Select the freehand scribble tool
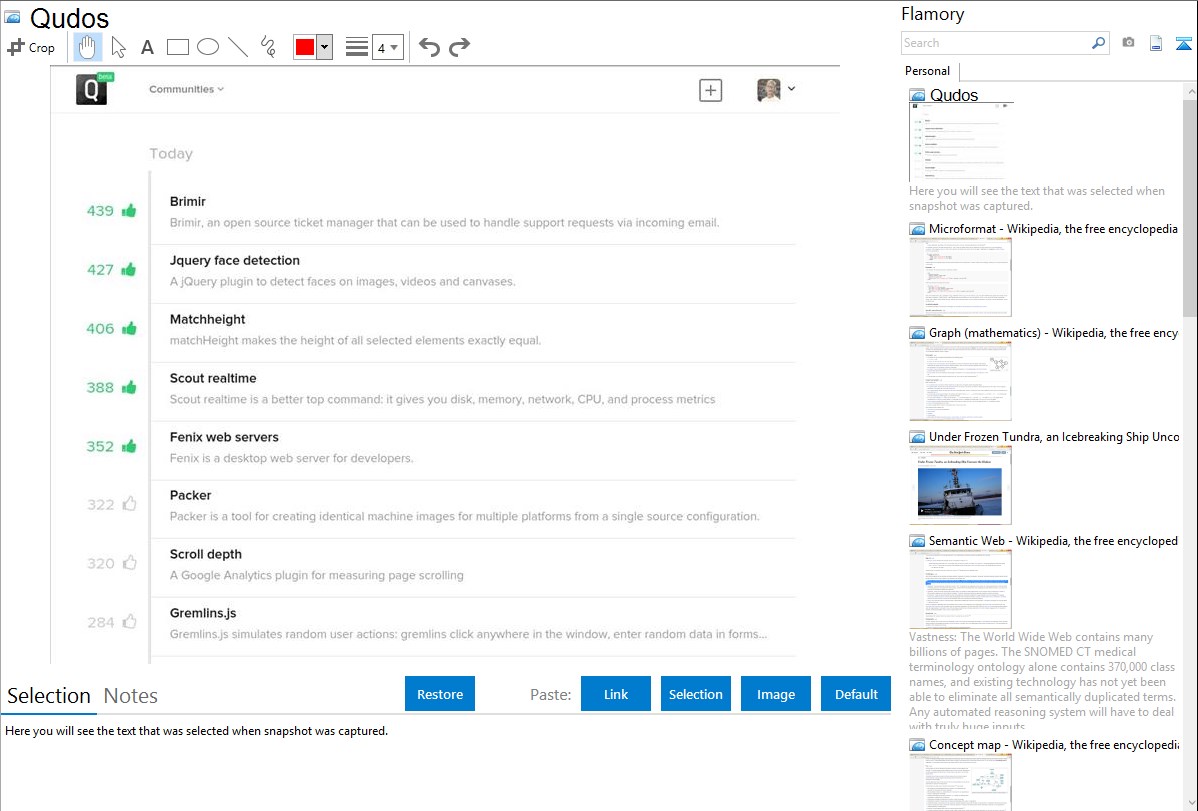This screenshot has width=1198, height=811. click(268, 47)
